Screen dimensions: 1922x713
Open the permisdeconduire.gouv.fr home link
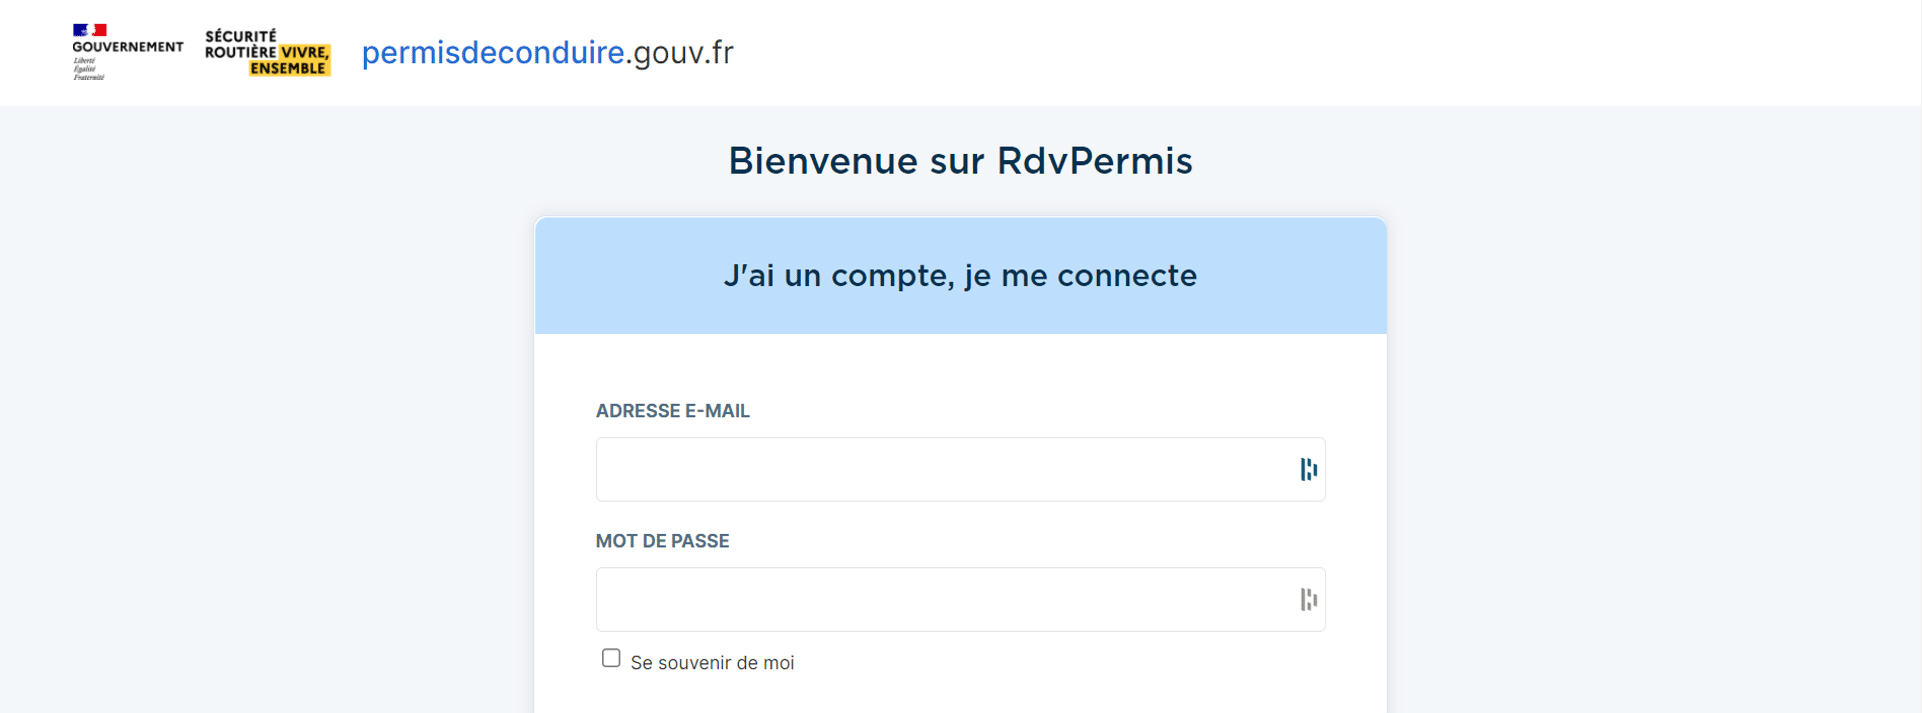click(548, 52)
